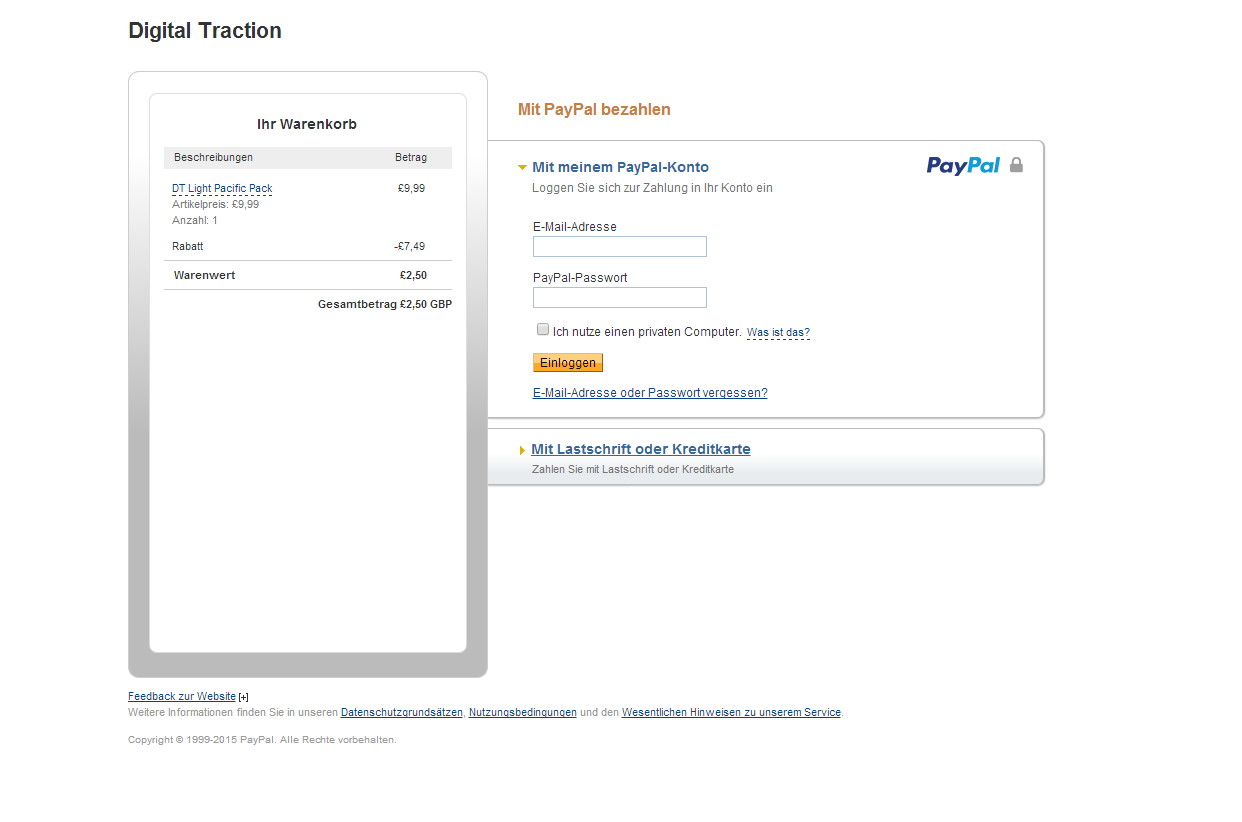Select the 'Mit meinem PayPal-Konto' heading

[620, 167]
